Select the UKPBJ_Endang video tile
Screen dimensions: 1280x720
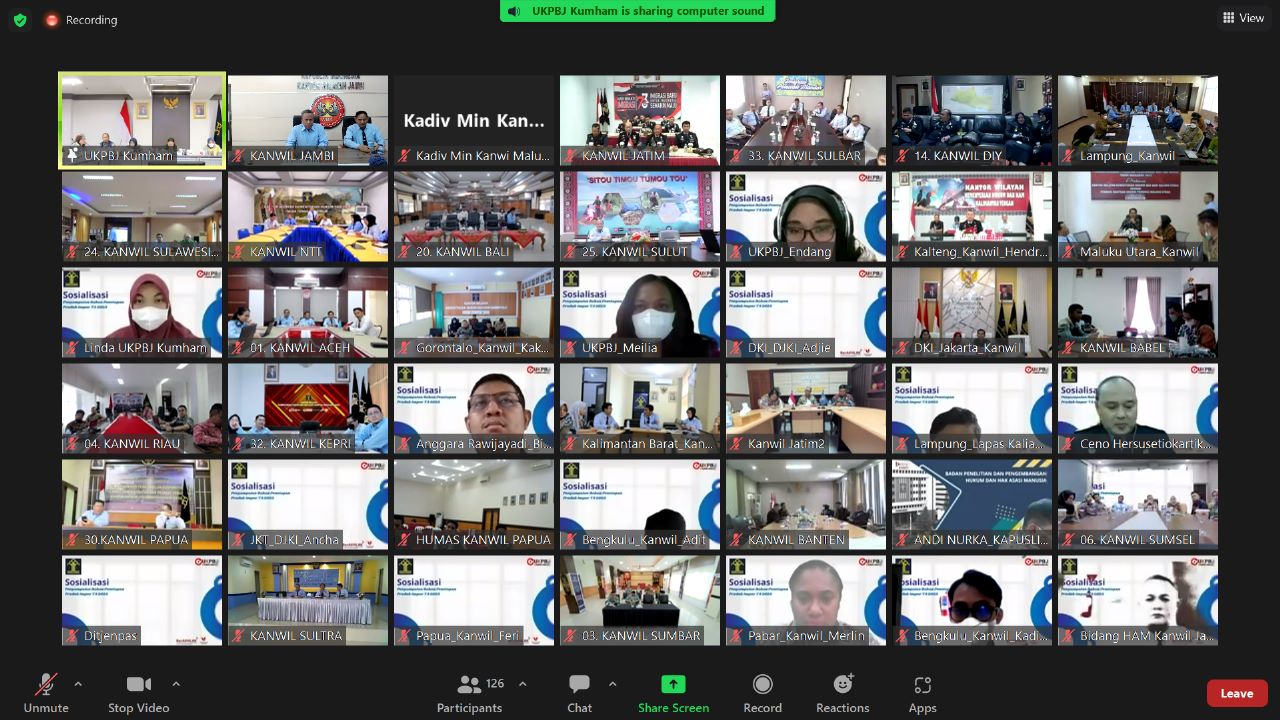[806, 216]
